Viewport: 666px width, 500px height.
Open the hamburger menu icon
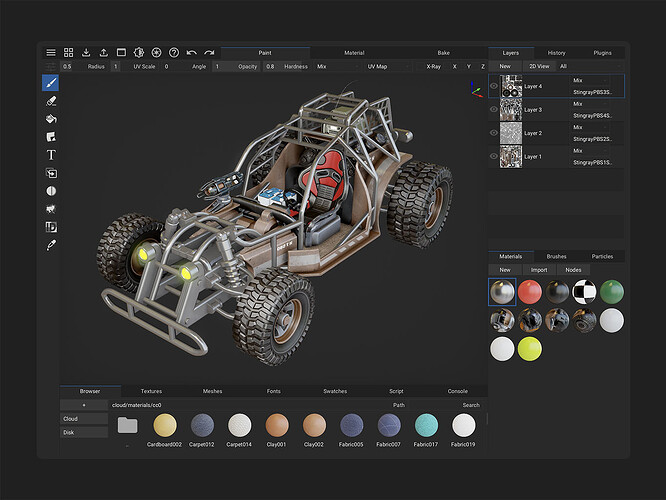(51, 53)
